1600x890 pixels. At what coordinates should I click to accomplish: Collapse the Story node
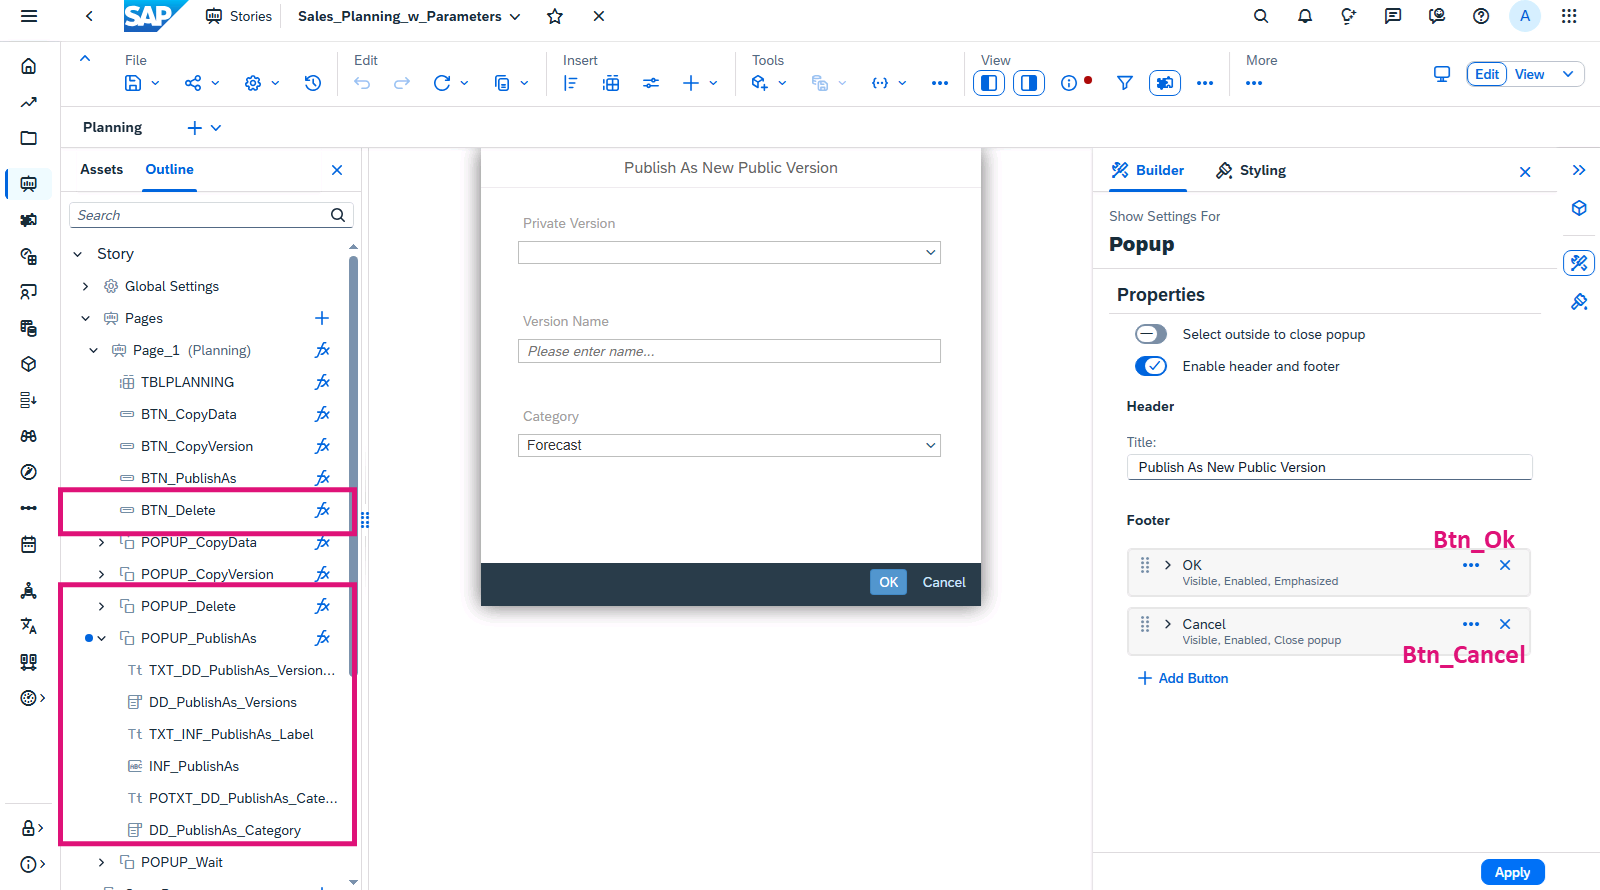tap(77, 254)
